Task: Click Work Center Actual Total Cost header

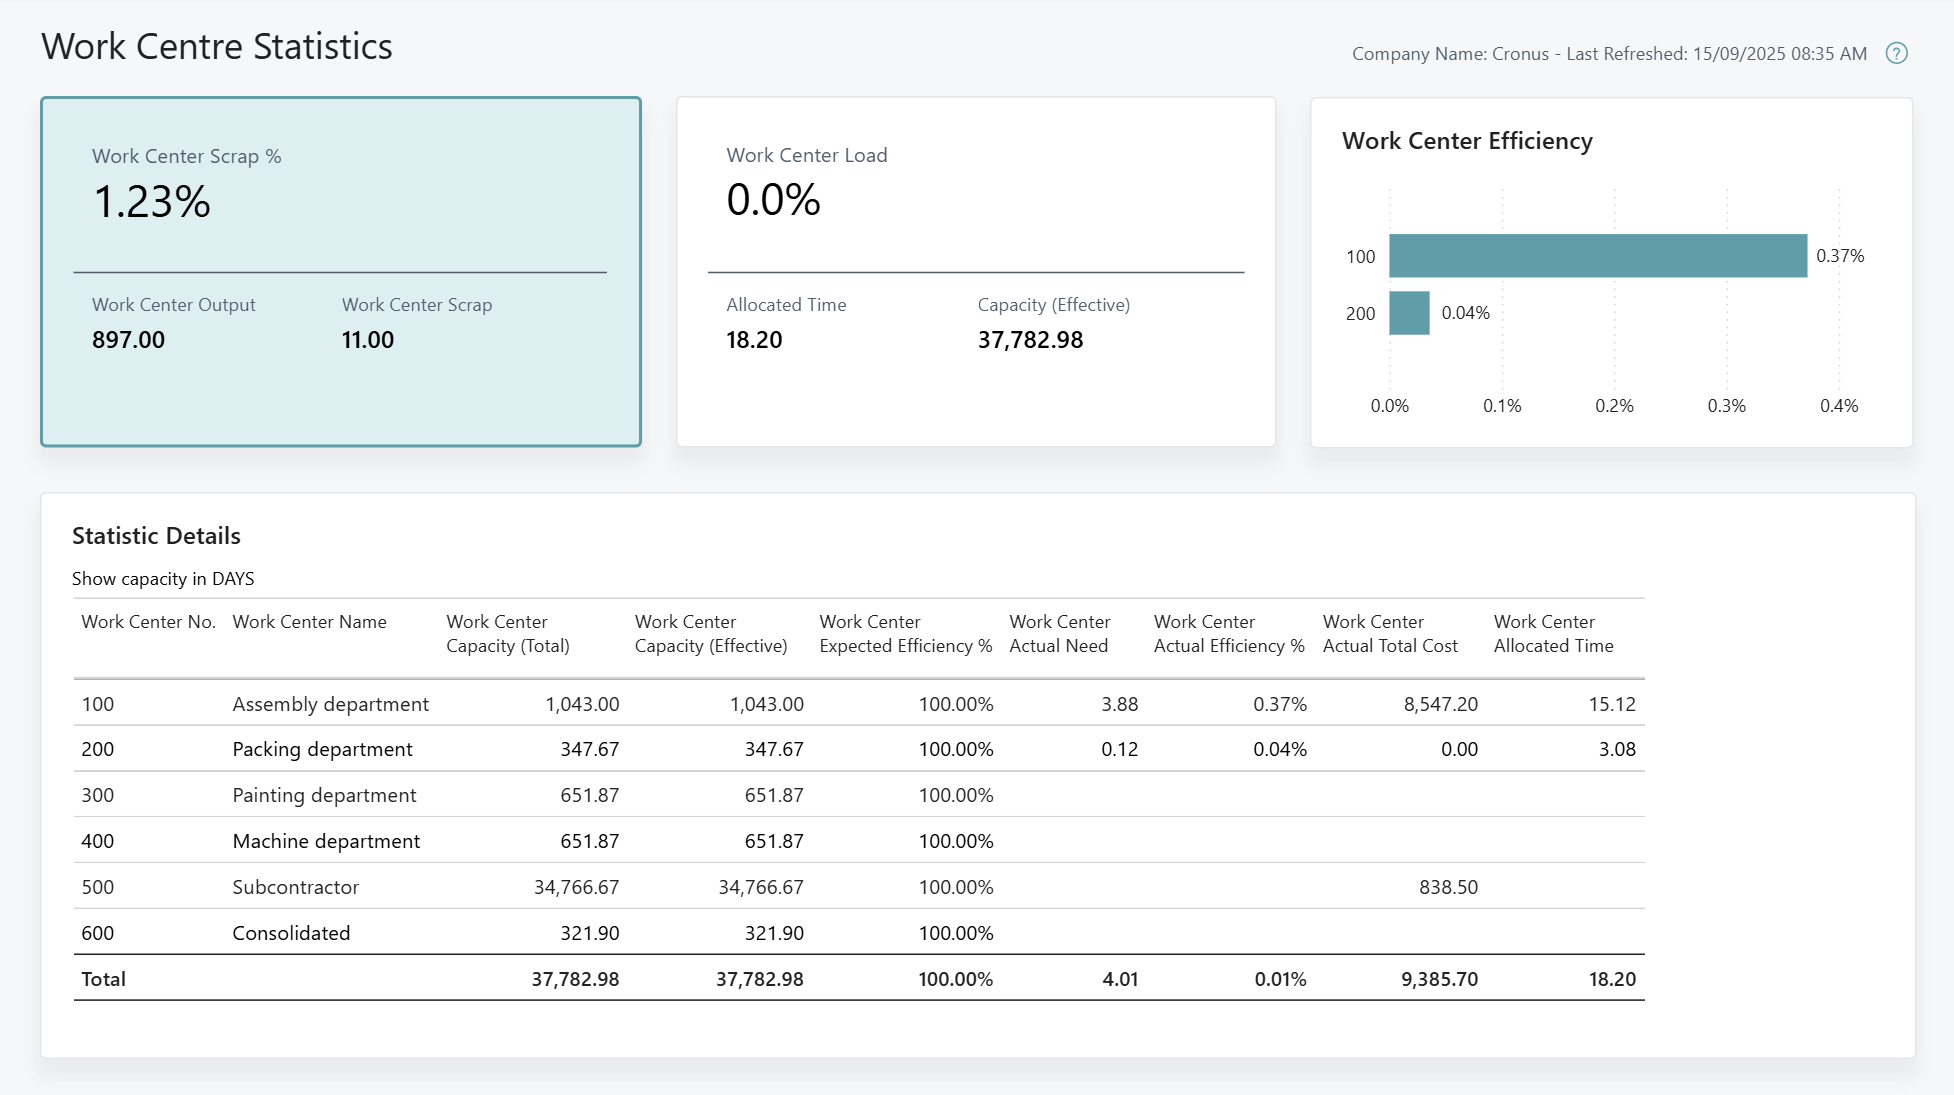Action: point(1389,634)
